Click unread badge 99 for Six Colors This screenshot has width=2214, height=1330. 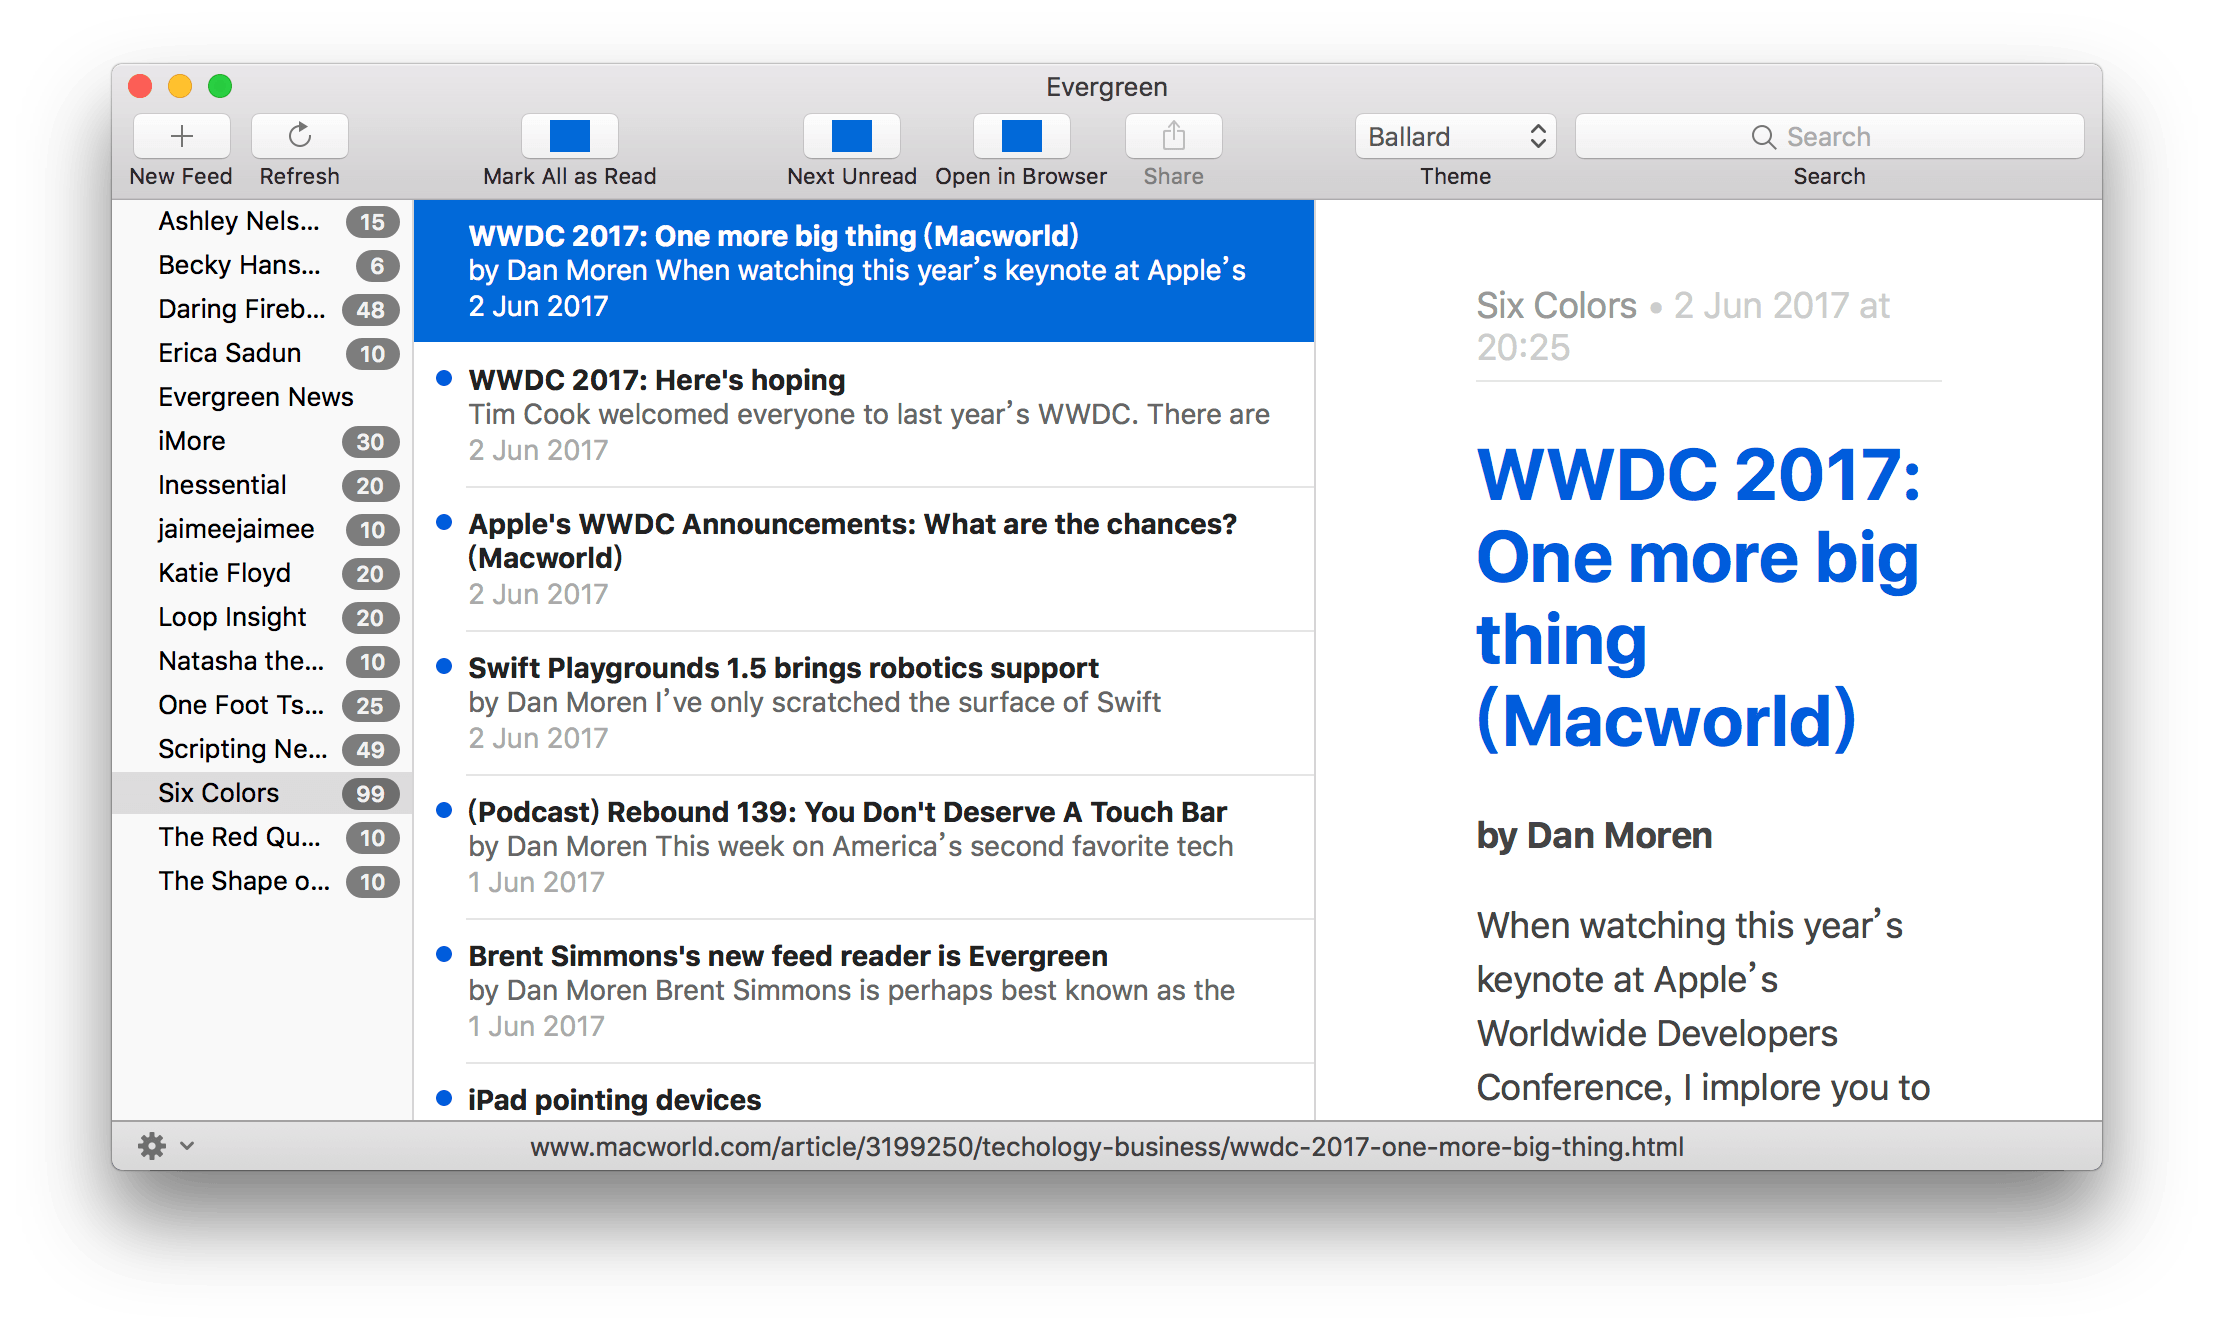pyautogui.click(x=371, y=793)
